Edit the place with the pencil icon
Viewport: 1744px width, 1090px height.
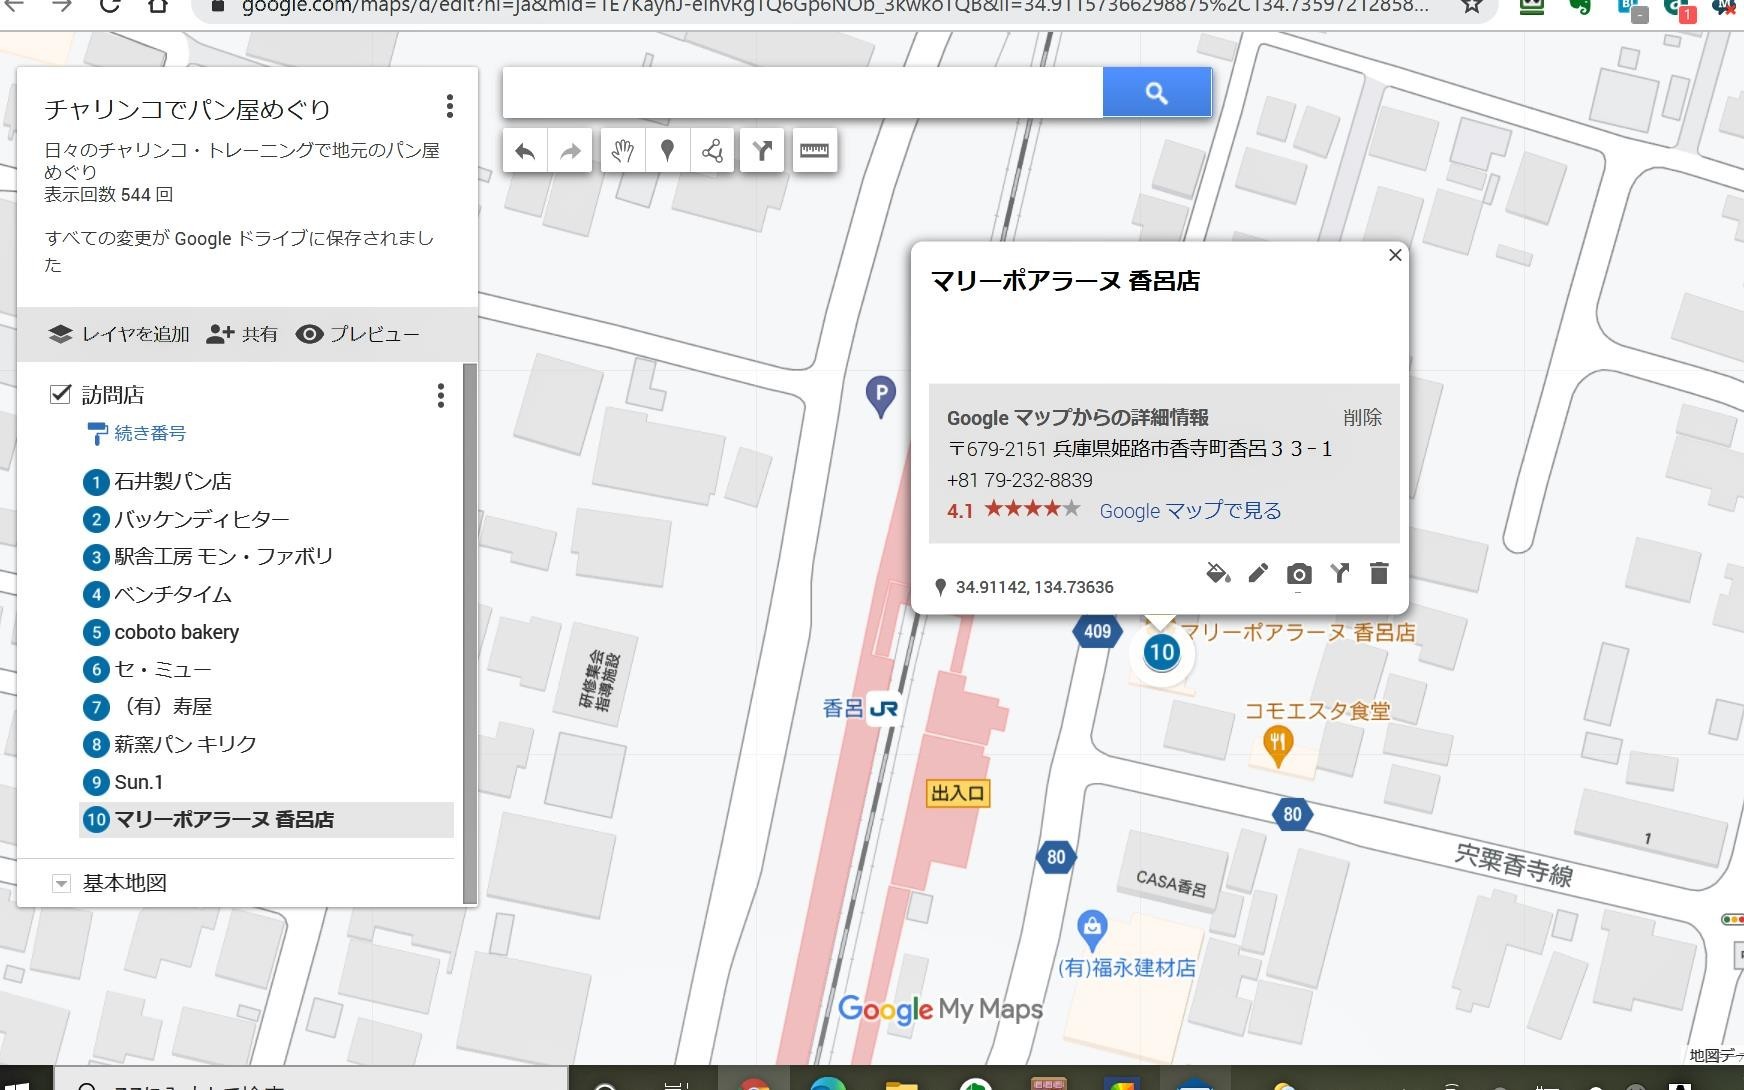(x=1258, y=573)
